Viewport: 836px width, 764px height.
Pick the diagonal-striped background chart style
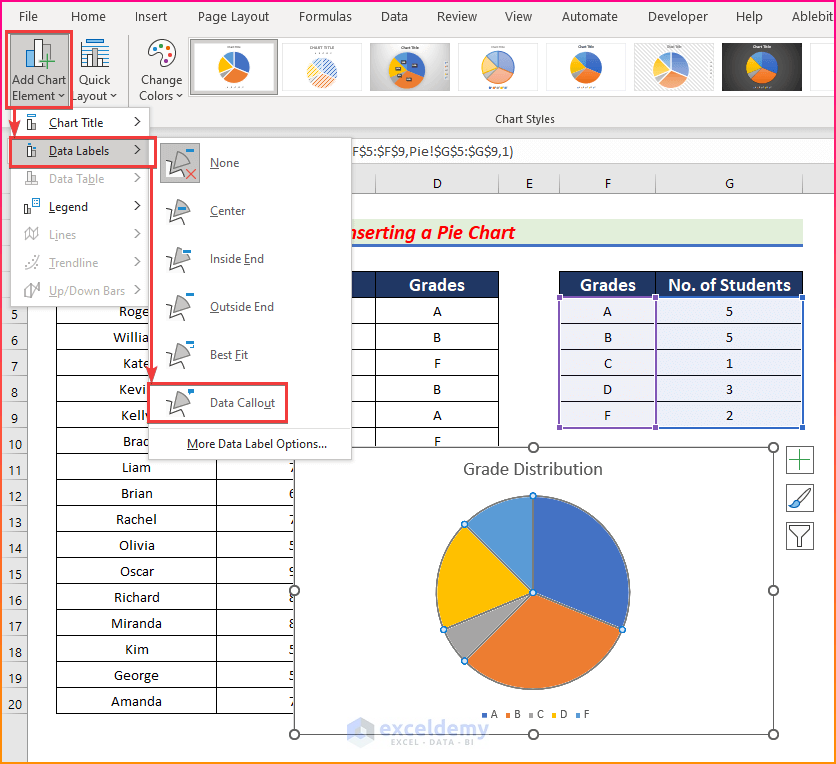[x=673, y=67]
